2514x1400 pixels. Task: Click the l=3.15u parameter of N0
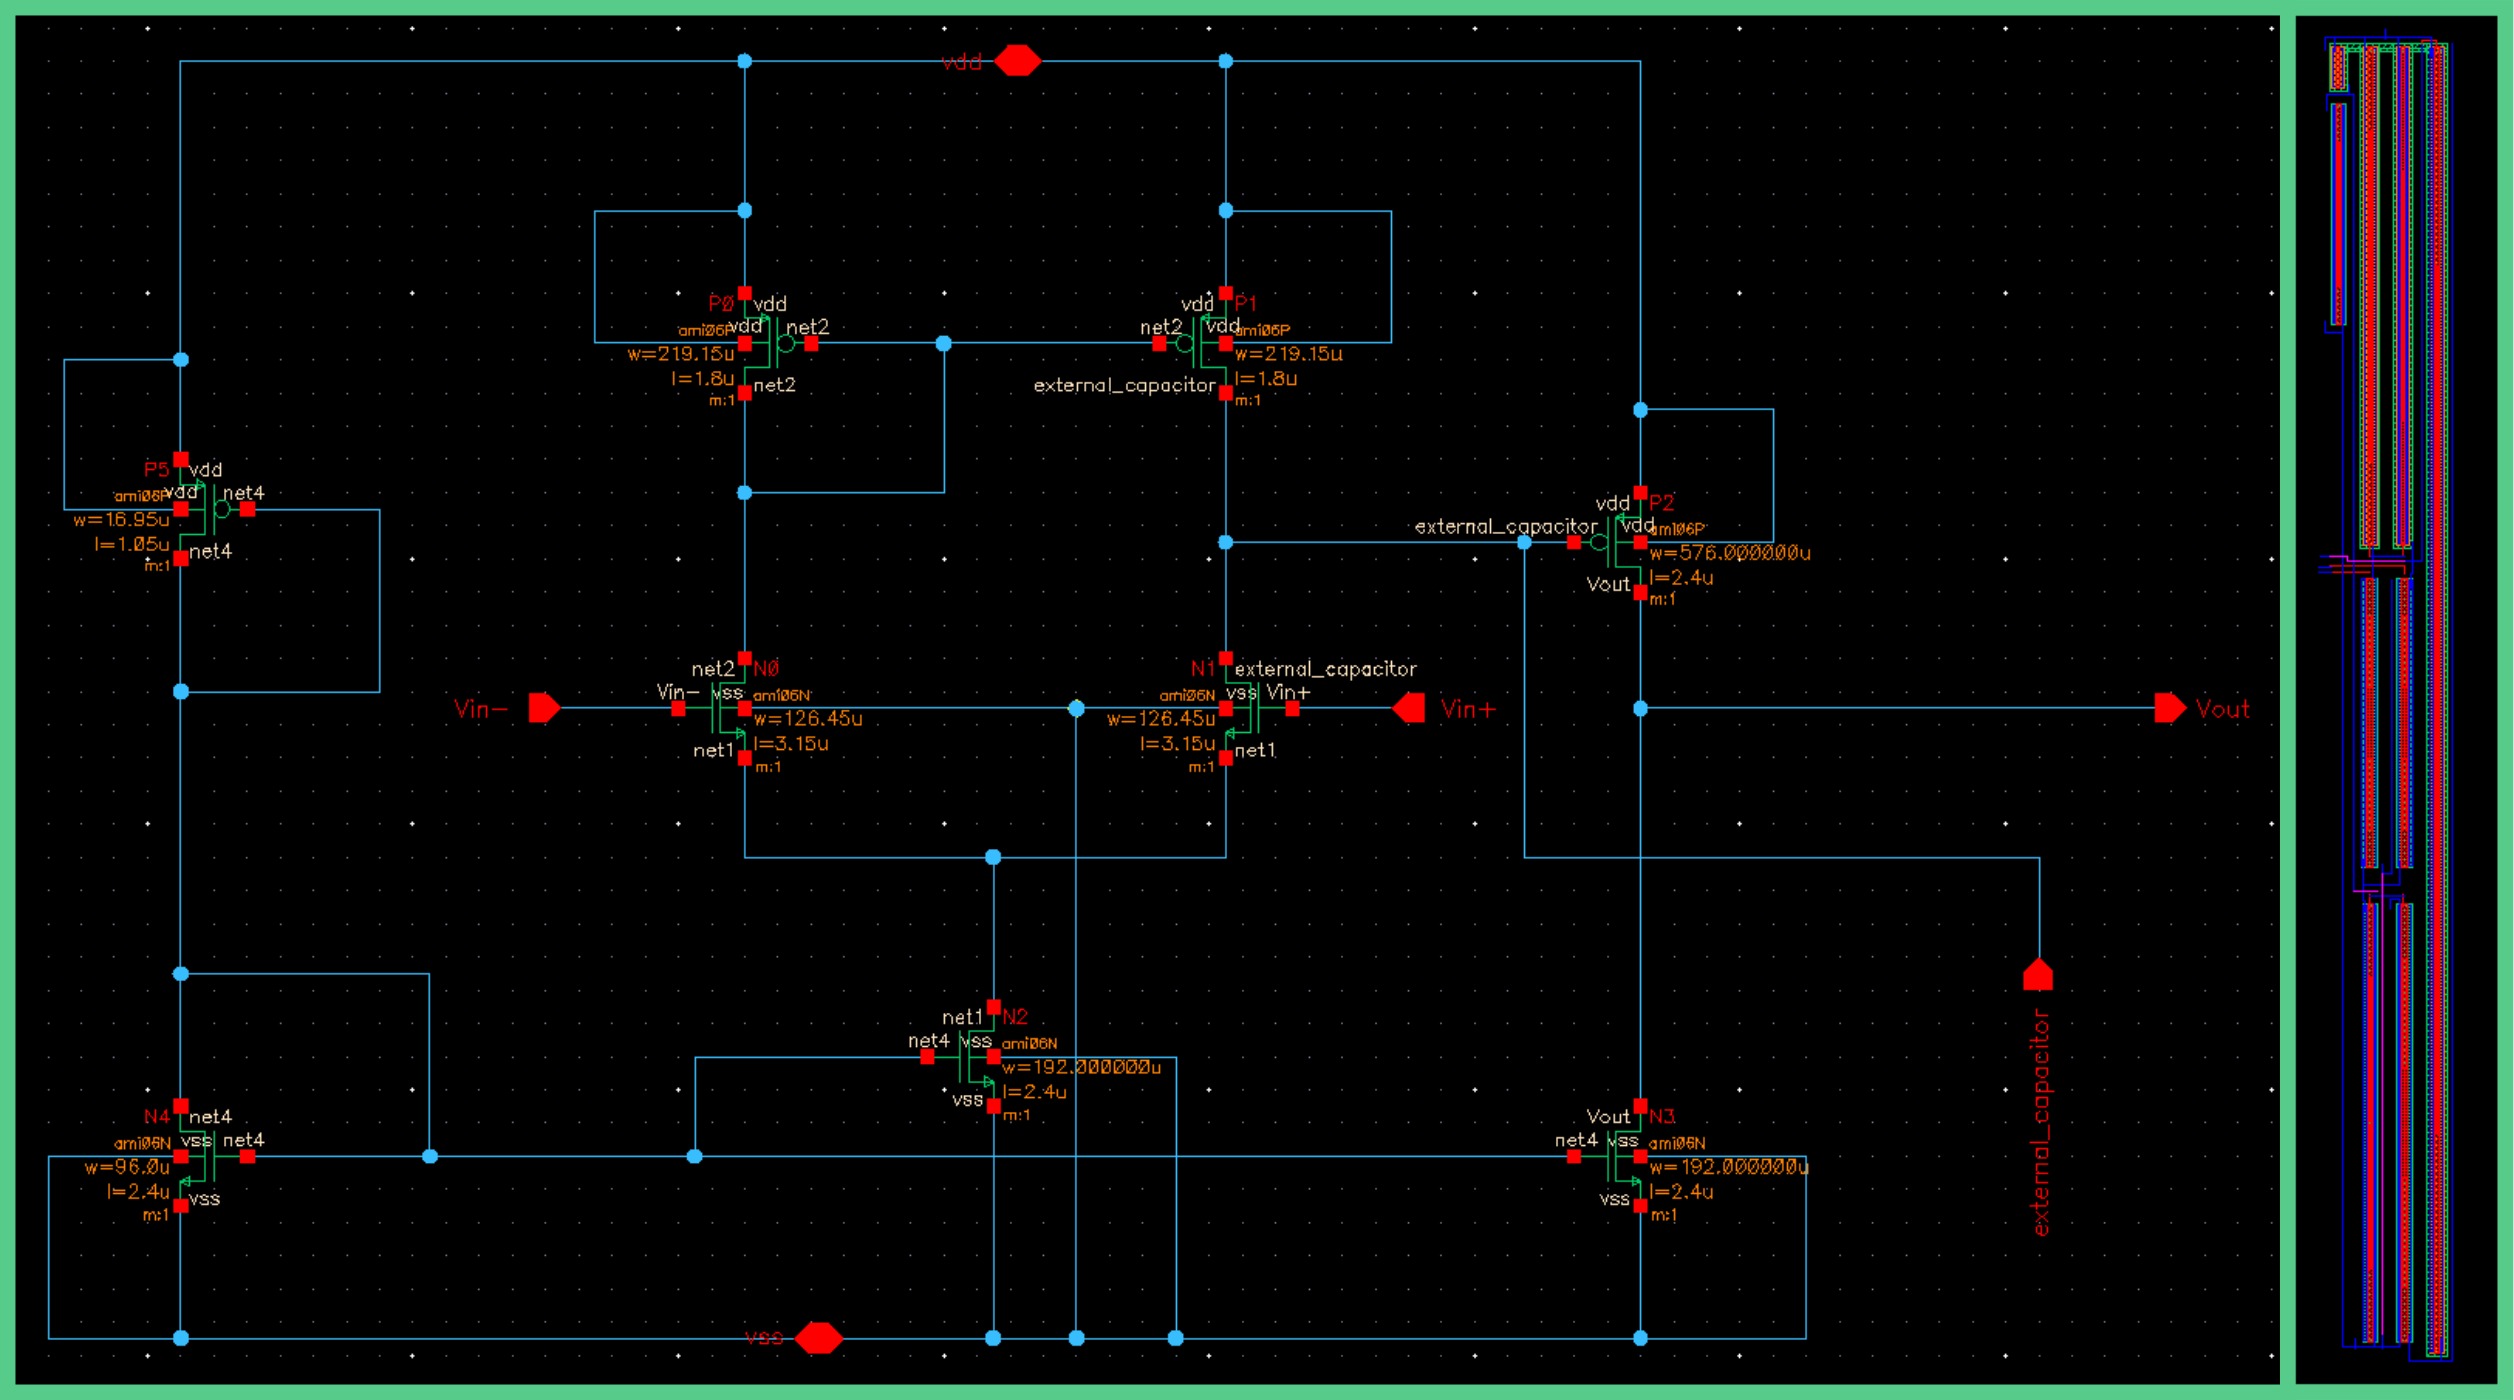(791, 744)
